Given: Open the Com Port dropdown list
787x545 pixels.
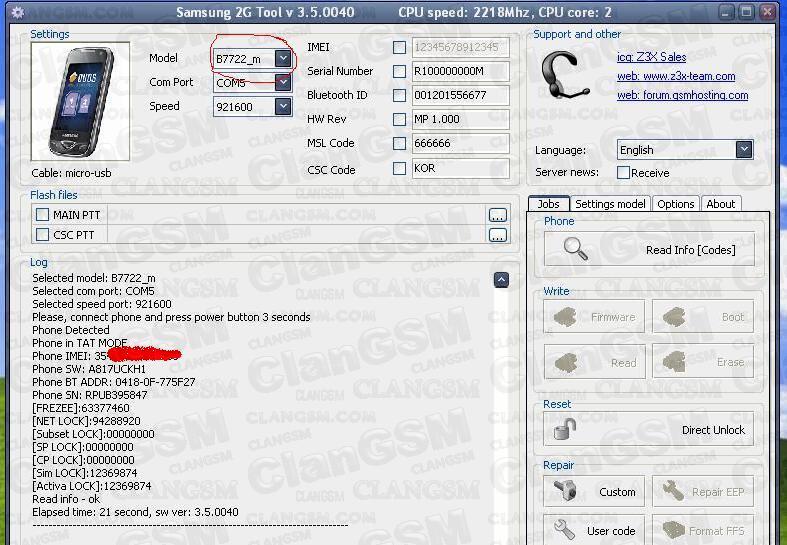Looking at the screenshot, I should click(283, 83).
